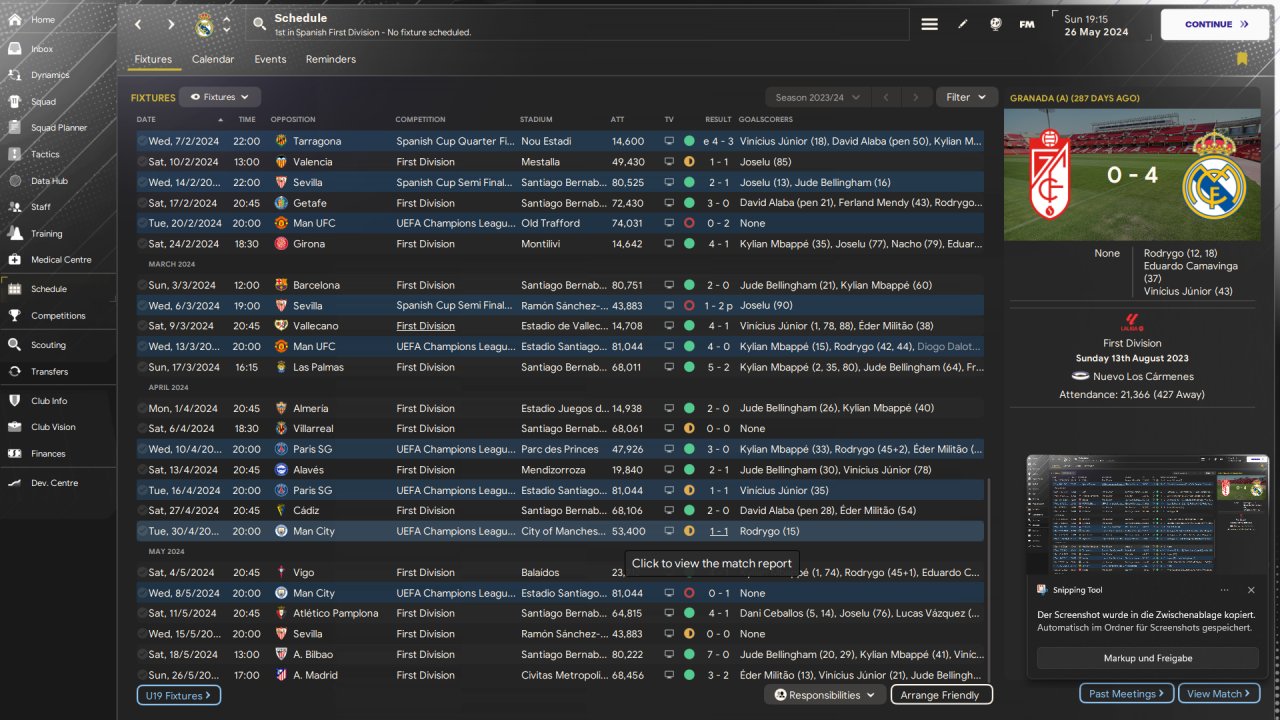Open Competitions in the sidebar
The image size is (1280, 720).
tap(58, 315)
